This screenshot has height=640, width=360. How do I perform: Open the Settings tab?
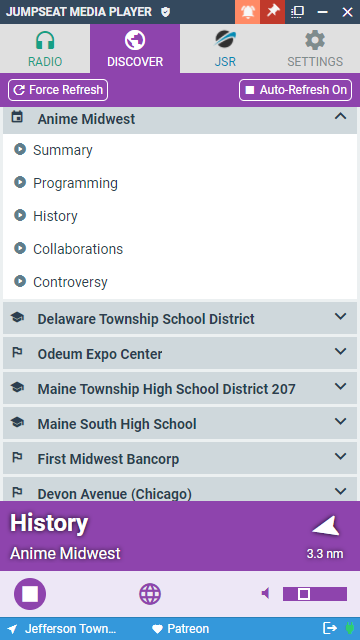click(x=315, y=49)
